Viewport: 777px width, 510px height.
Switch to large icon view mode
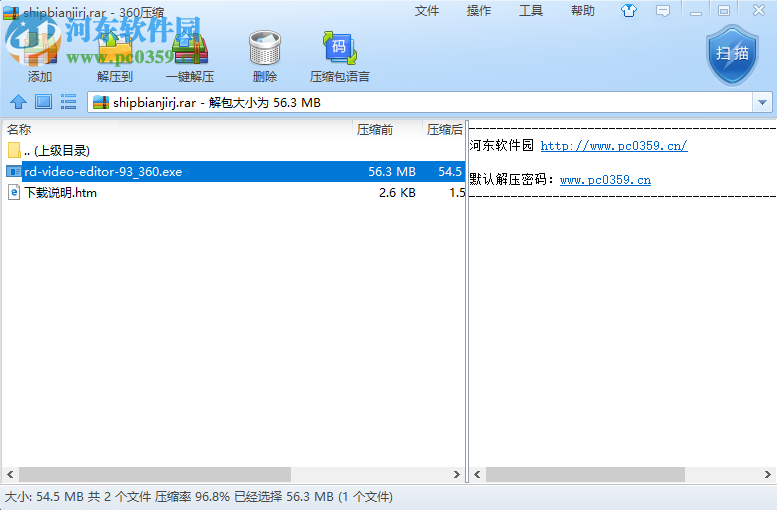click(43, 102)
